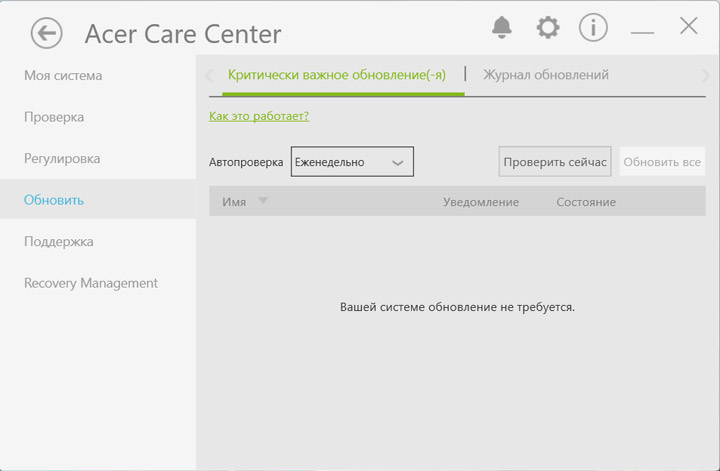This screenshot has height=471, width=720.
Task: Open the Моя система section
Action: point(63,75)
